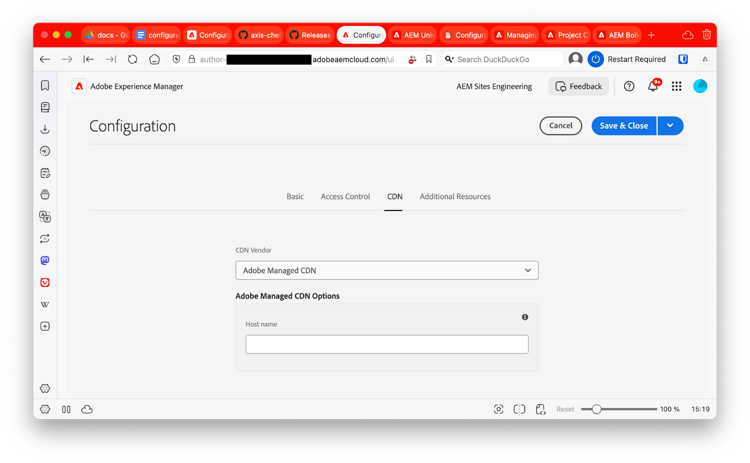Switch to the AEM Uni browser tab

click(x=413, y=35)
